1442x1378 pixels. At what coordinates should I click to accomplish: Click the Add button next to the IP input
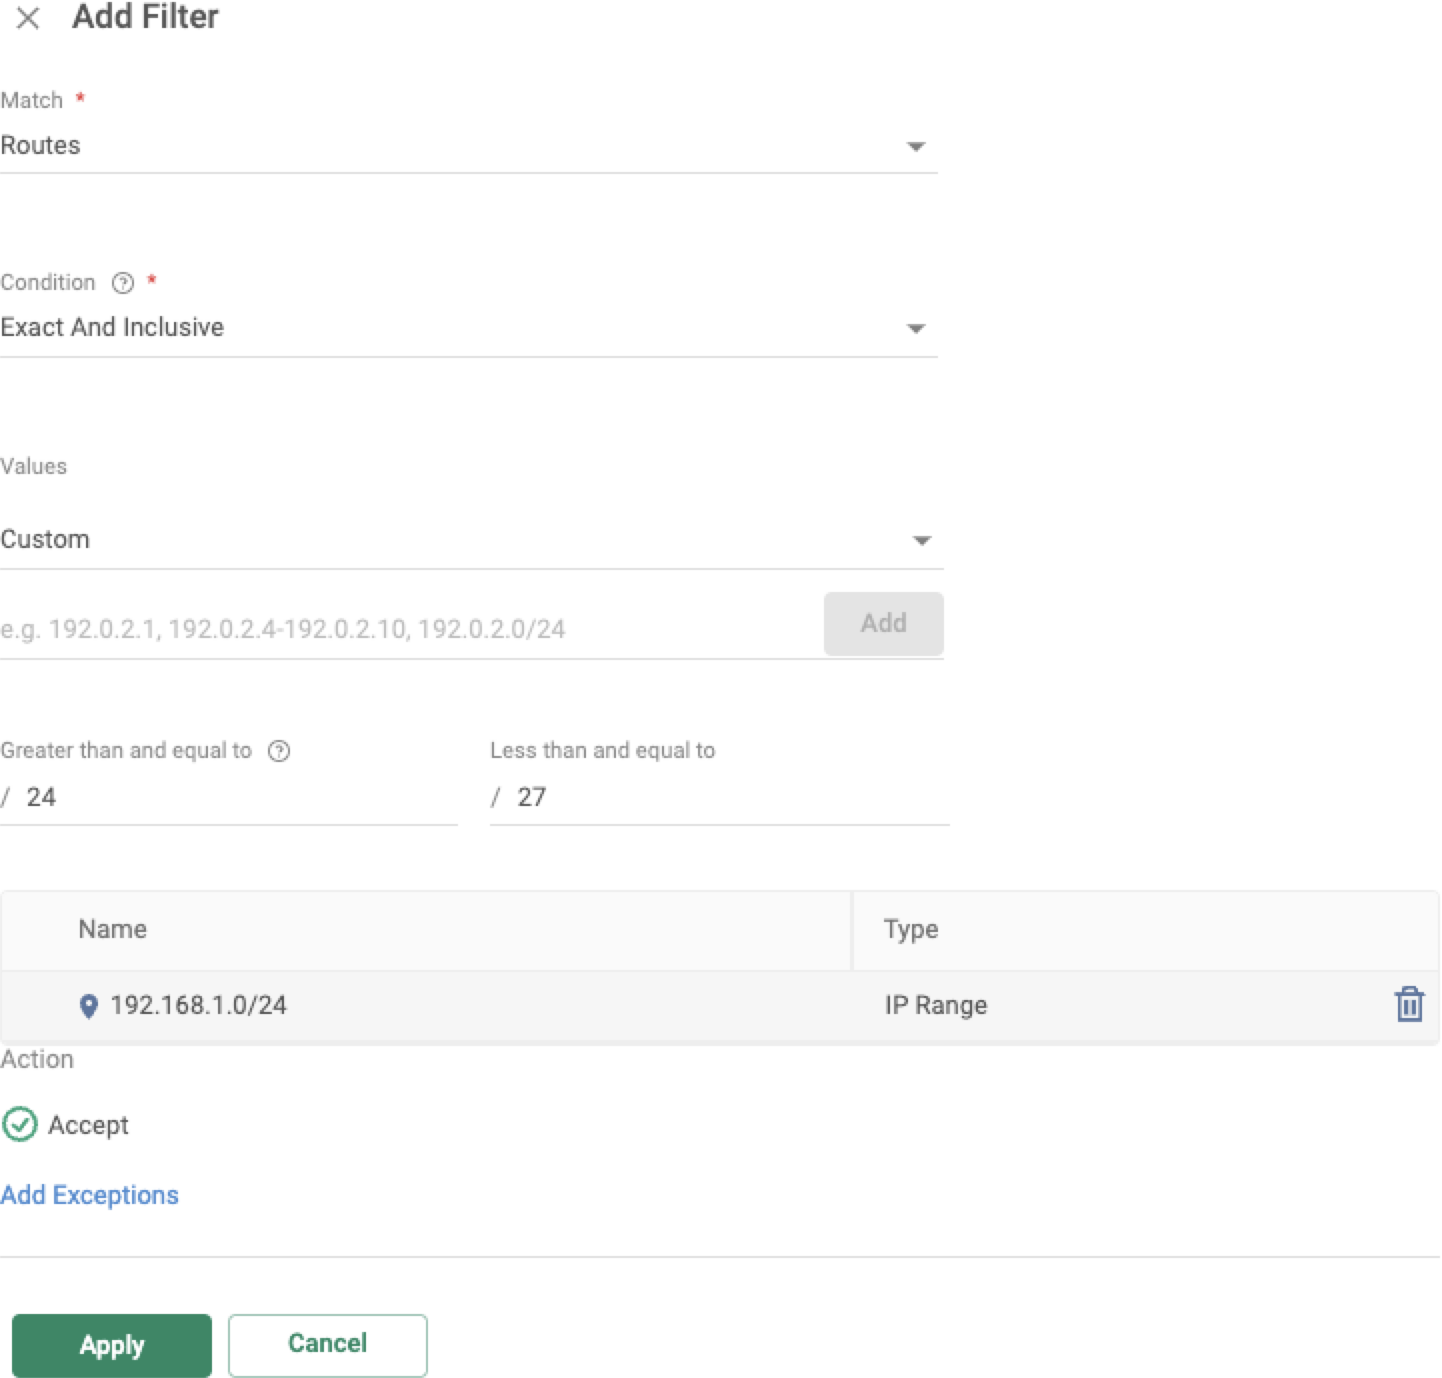(x=883, y=623)
